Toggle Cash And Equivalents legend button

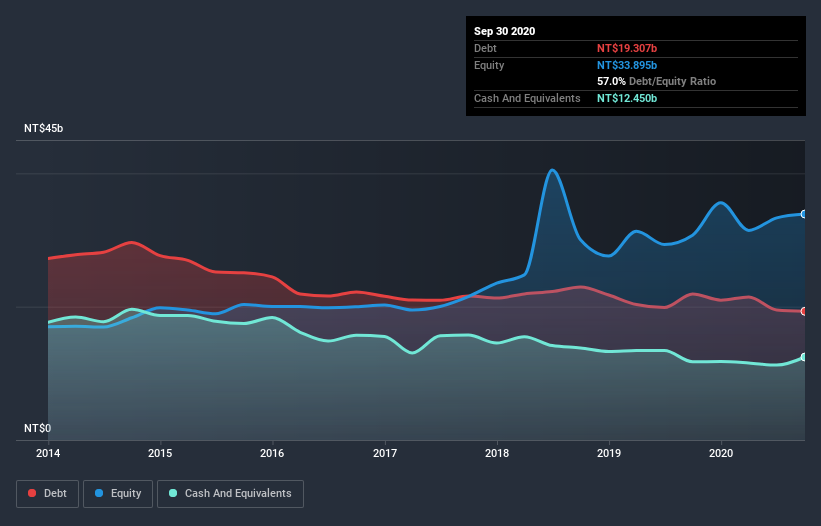click(x=230, y=494)
